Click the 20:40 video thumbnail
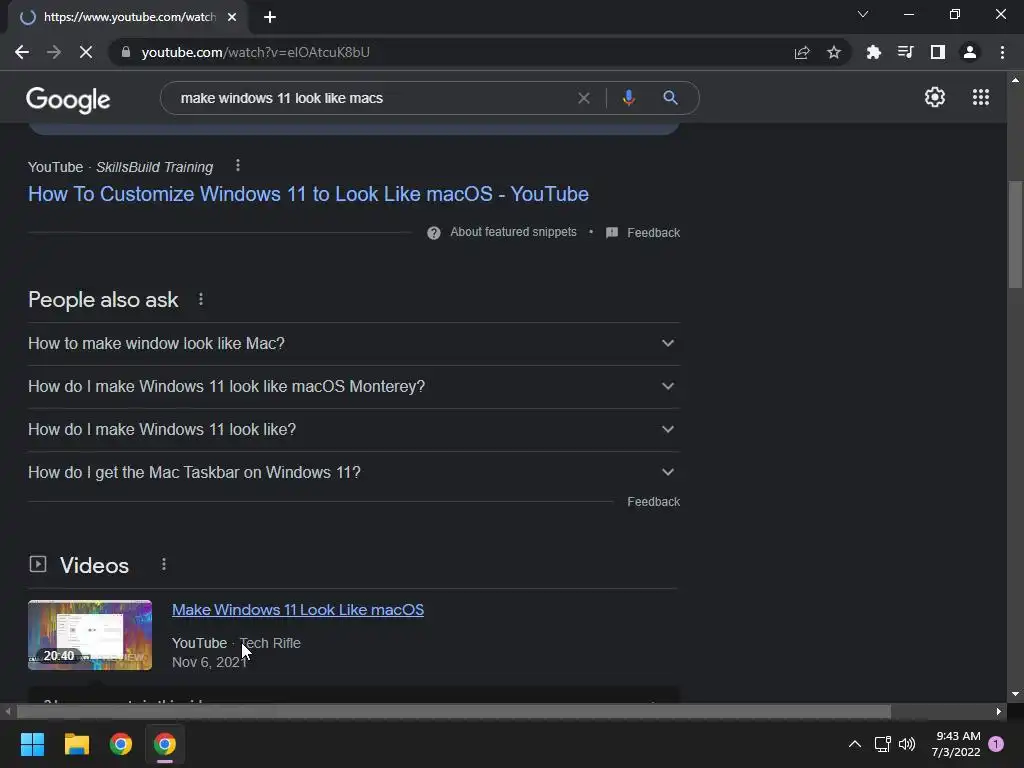This screenshot has height=768, width=1024. tap(90, 635)
